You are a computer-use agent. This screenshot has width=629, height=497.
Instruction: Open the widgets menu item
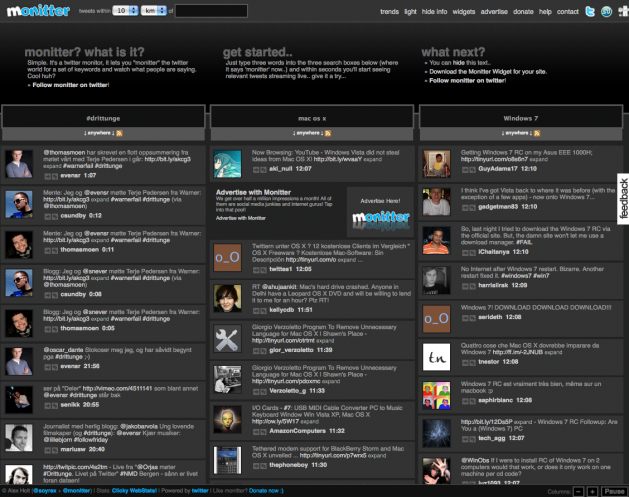click(x=464, y=12)
